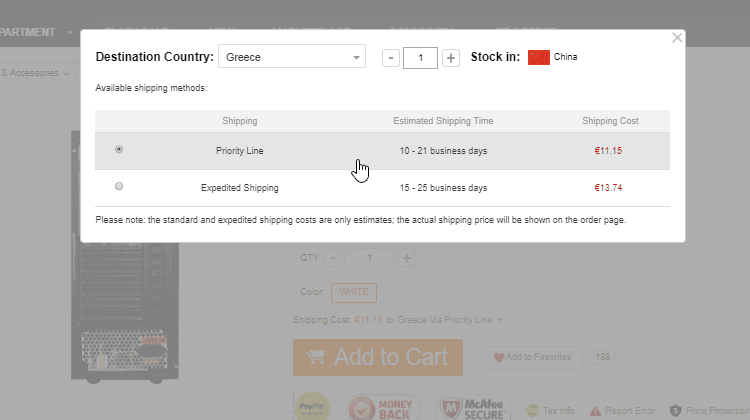
Task: Close the shipping methods popup
Action: [x=677, y=38]
